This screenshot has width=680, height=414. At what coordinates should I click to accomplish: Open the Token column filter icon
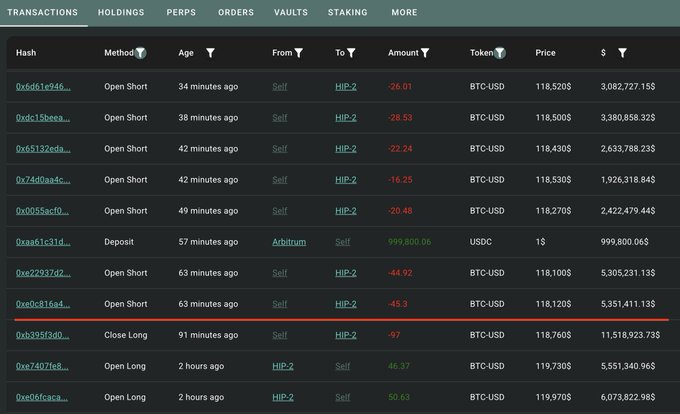click(x=500, y=53)
